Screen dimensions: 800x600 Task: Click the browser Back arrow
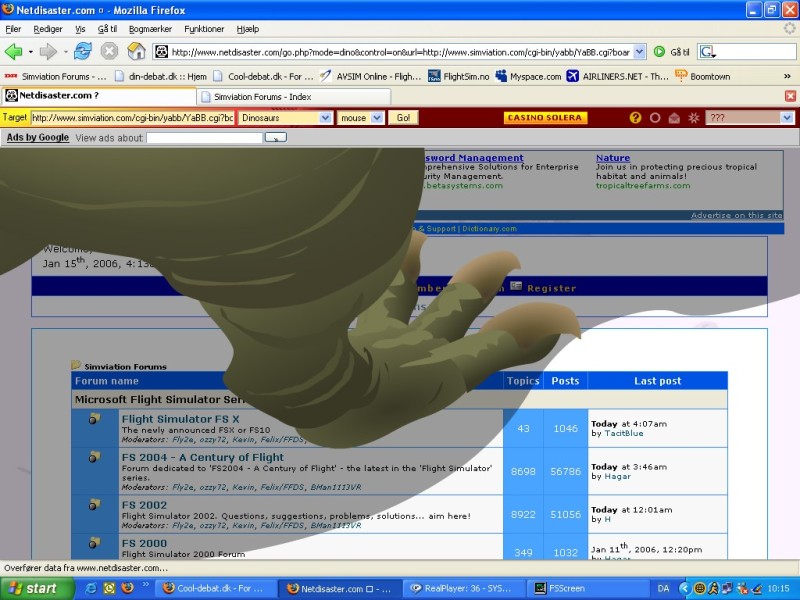point(13,52)
